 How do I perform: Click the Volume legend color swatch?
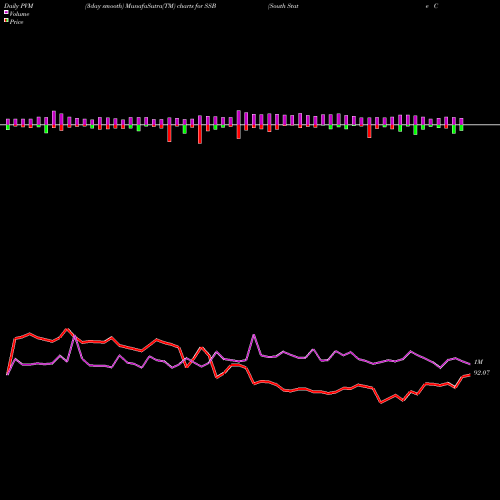coord(6,13)
